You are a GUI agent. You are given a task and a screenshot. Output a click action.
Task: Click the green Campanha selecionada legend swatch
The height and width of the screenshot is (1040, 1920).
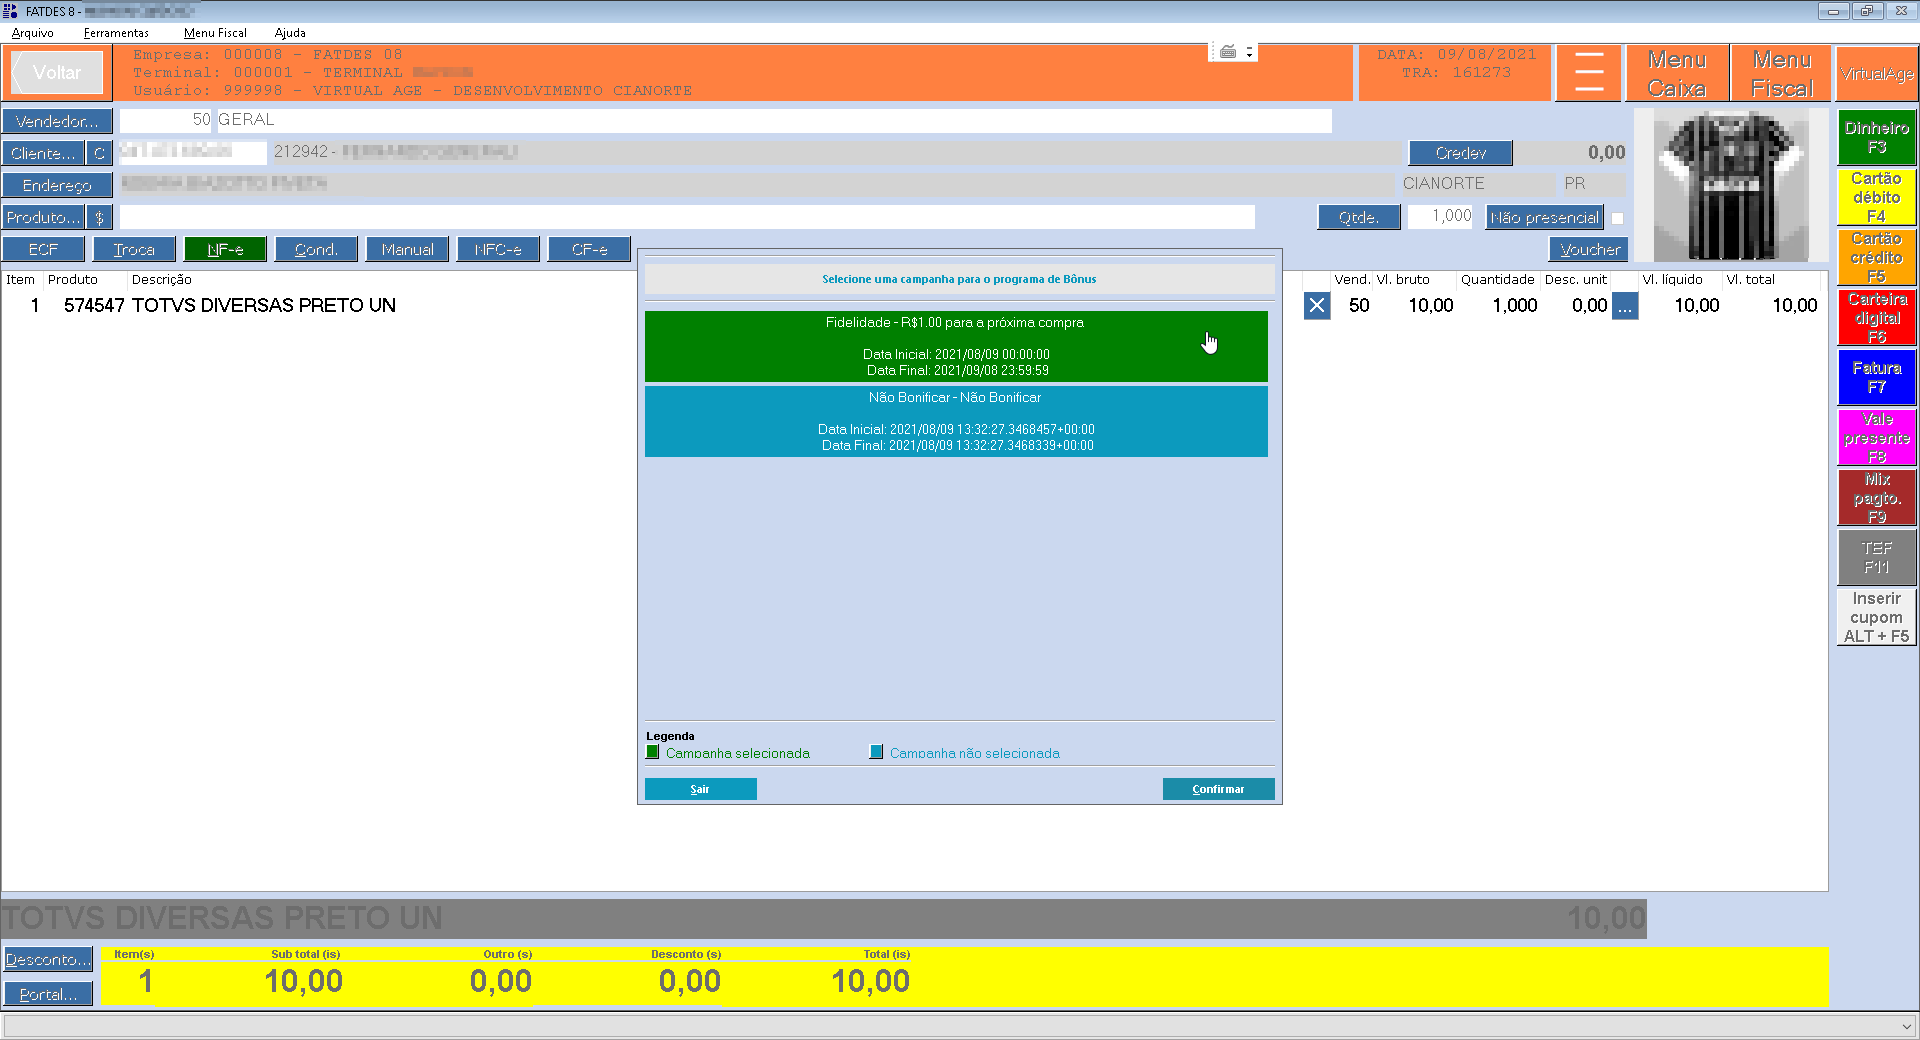653,752
